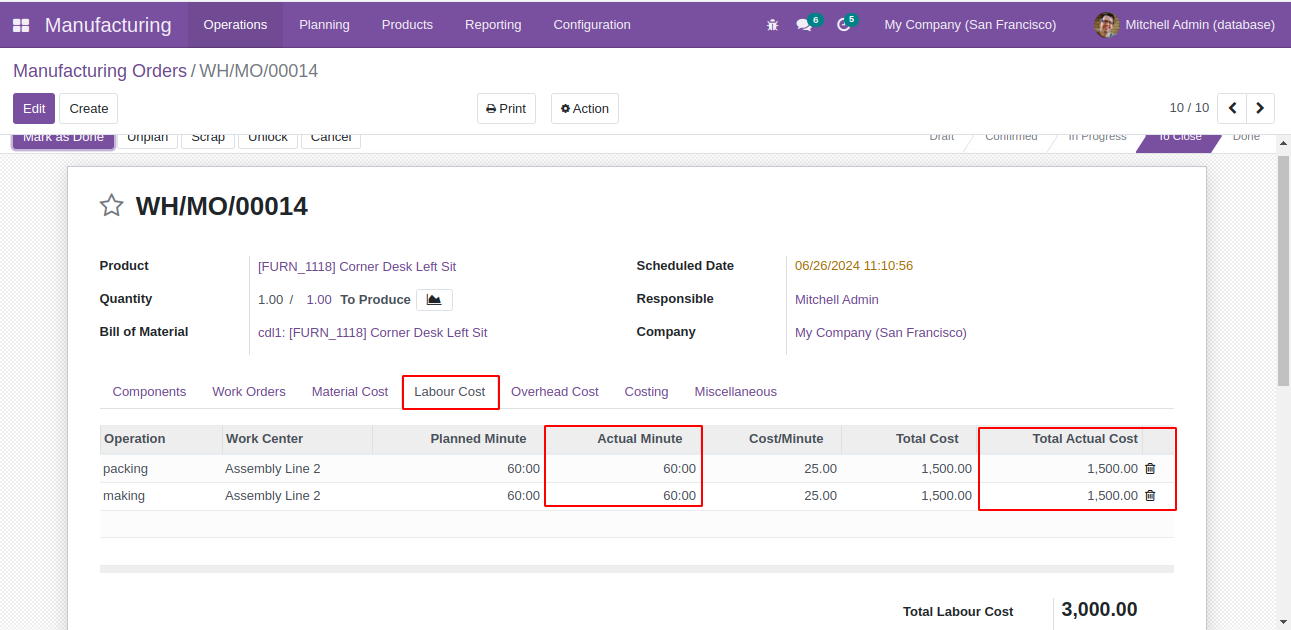Switch to the Work Orders tab
Screen dimensions: 1291x630
pos(249,392)
